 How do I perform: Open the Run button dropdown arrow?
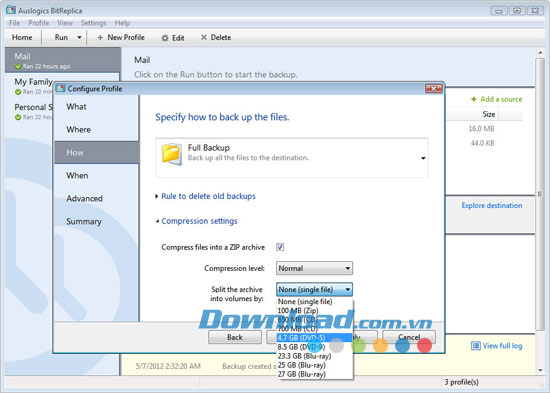[79, 37]
